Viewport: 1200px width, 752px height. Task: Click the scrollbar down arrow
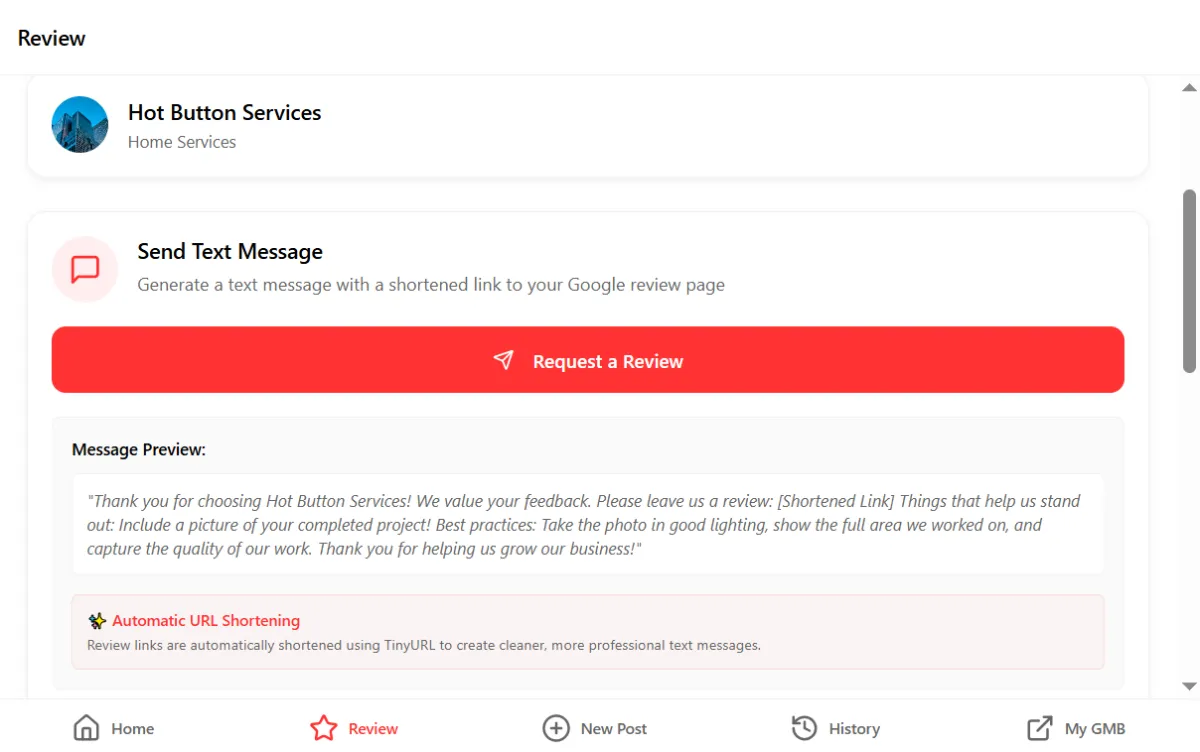pos(1189,686)
